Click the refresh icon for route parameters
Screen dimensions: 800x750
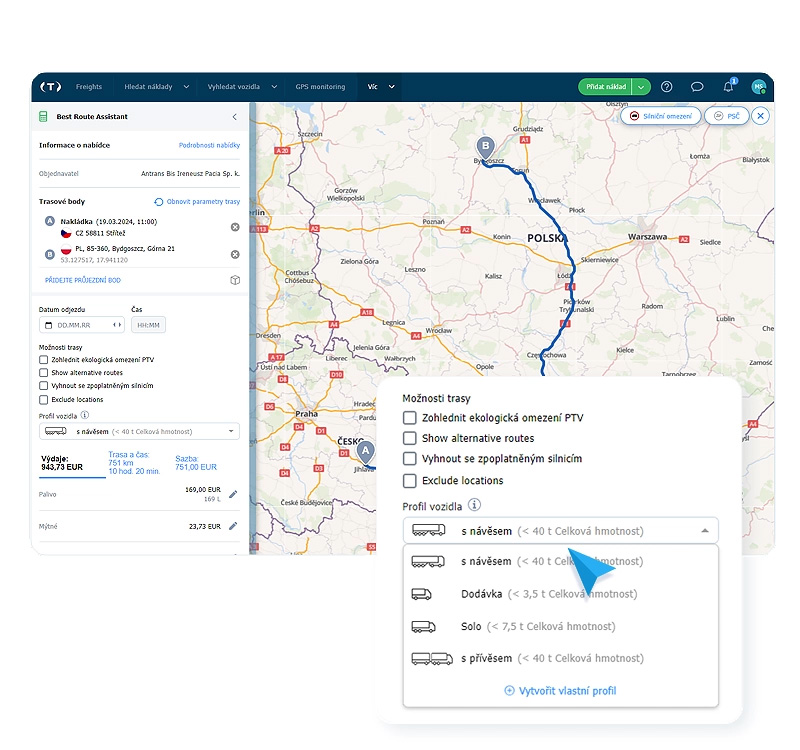pyautogui.click(x=159, y=202)
